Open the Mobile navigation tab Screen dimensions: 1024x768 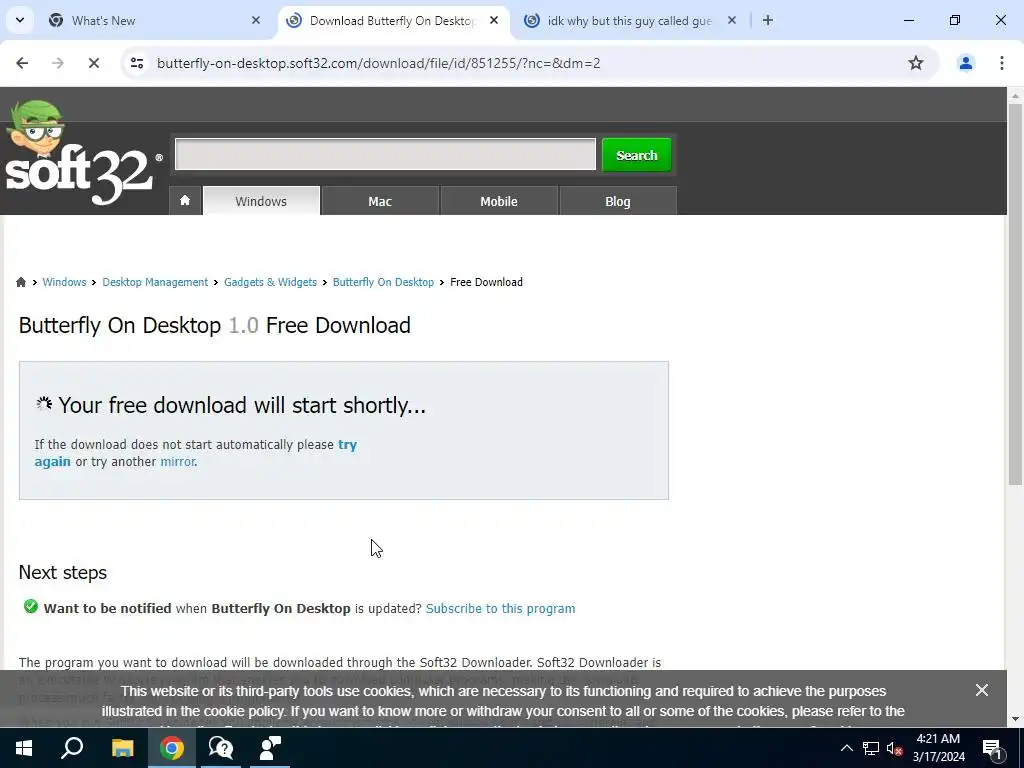(499, 201)
